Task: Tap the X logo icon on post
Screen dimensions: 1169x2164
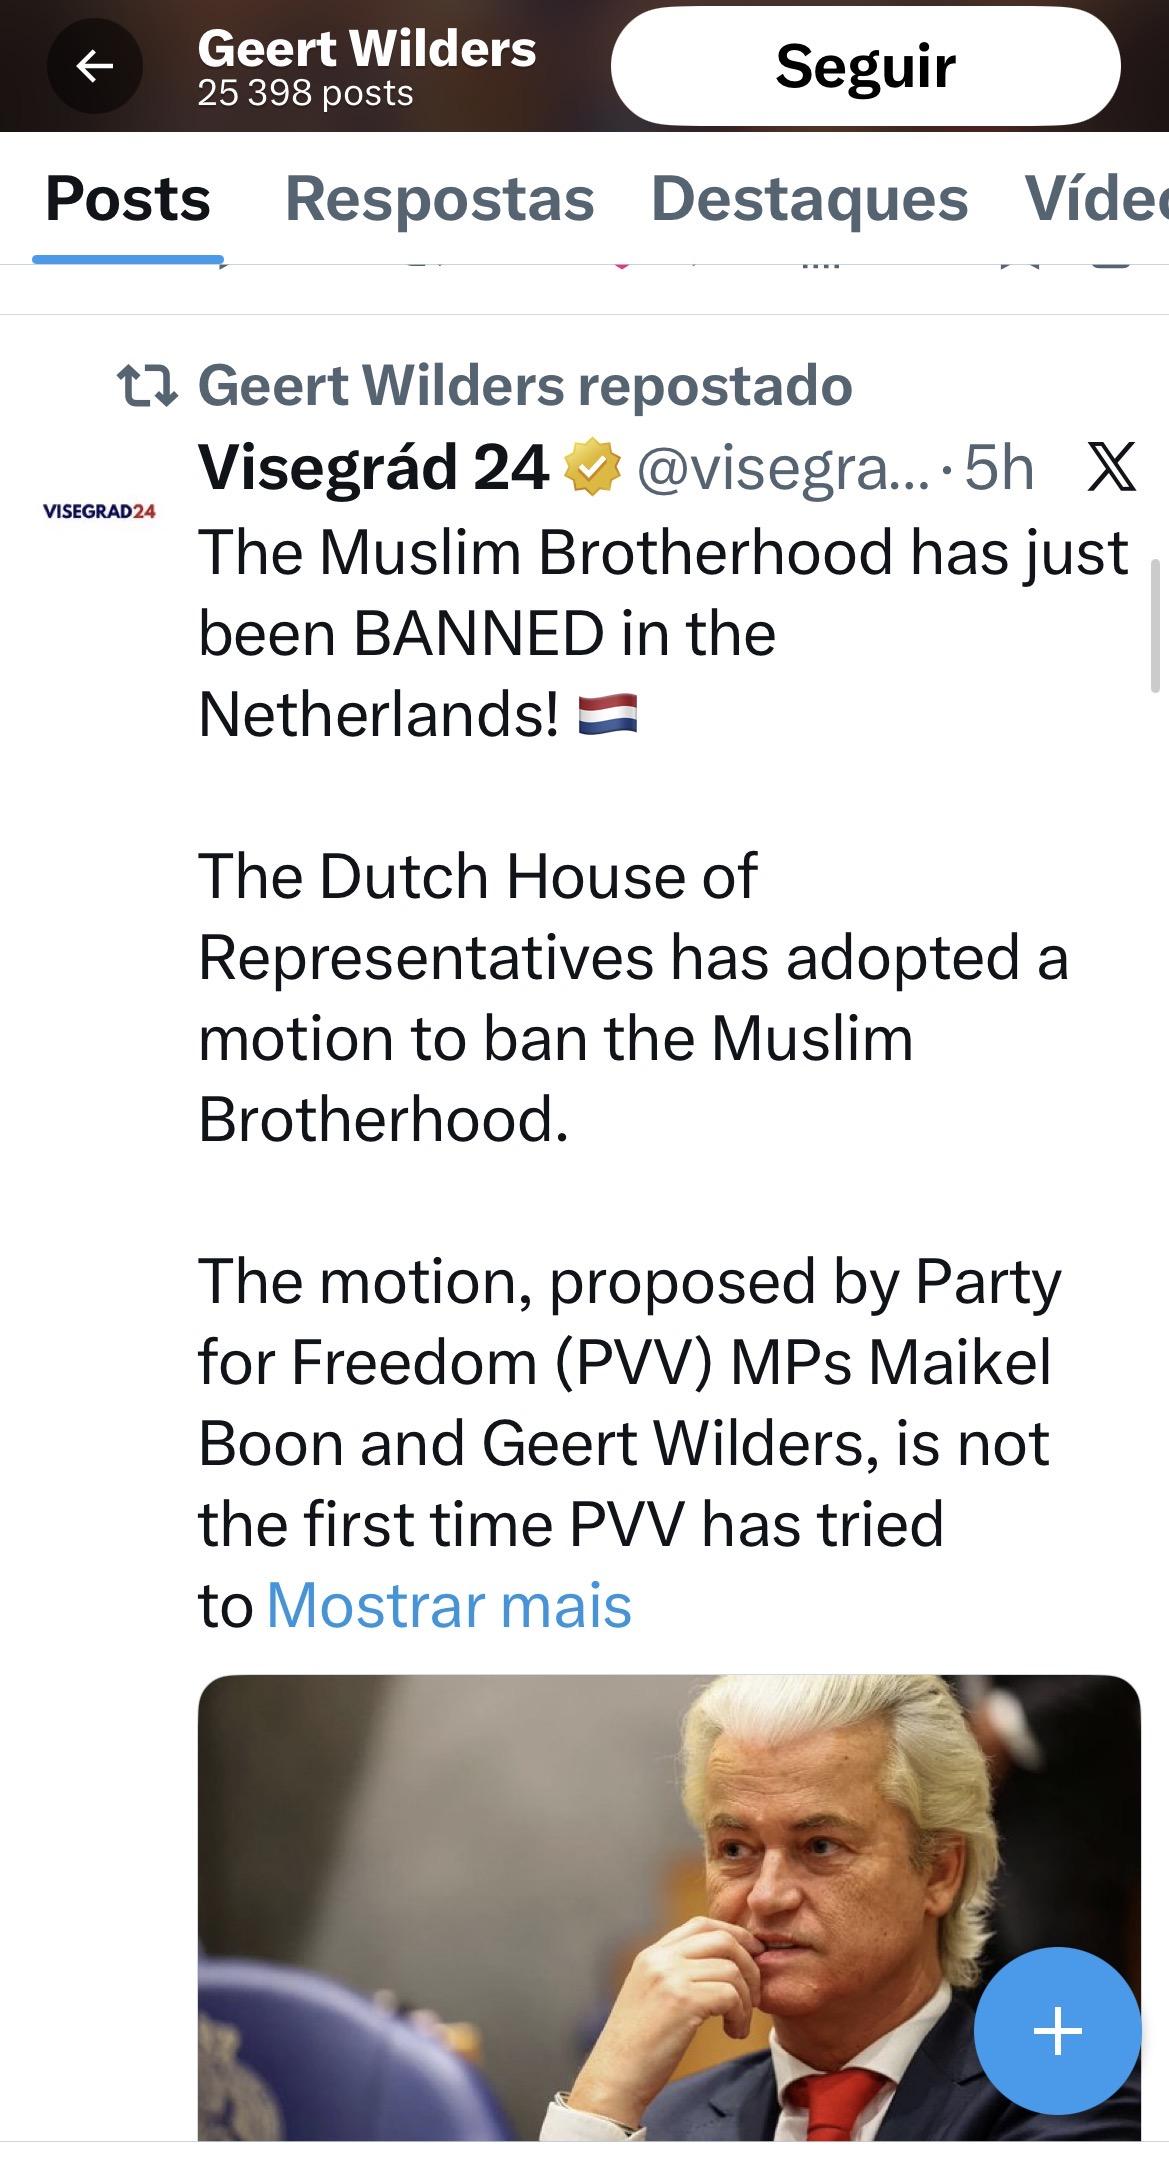Action: (x=1110, y=467)
